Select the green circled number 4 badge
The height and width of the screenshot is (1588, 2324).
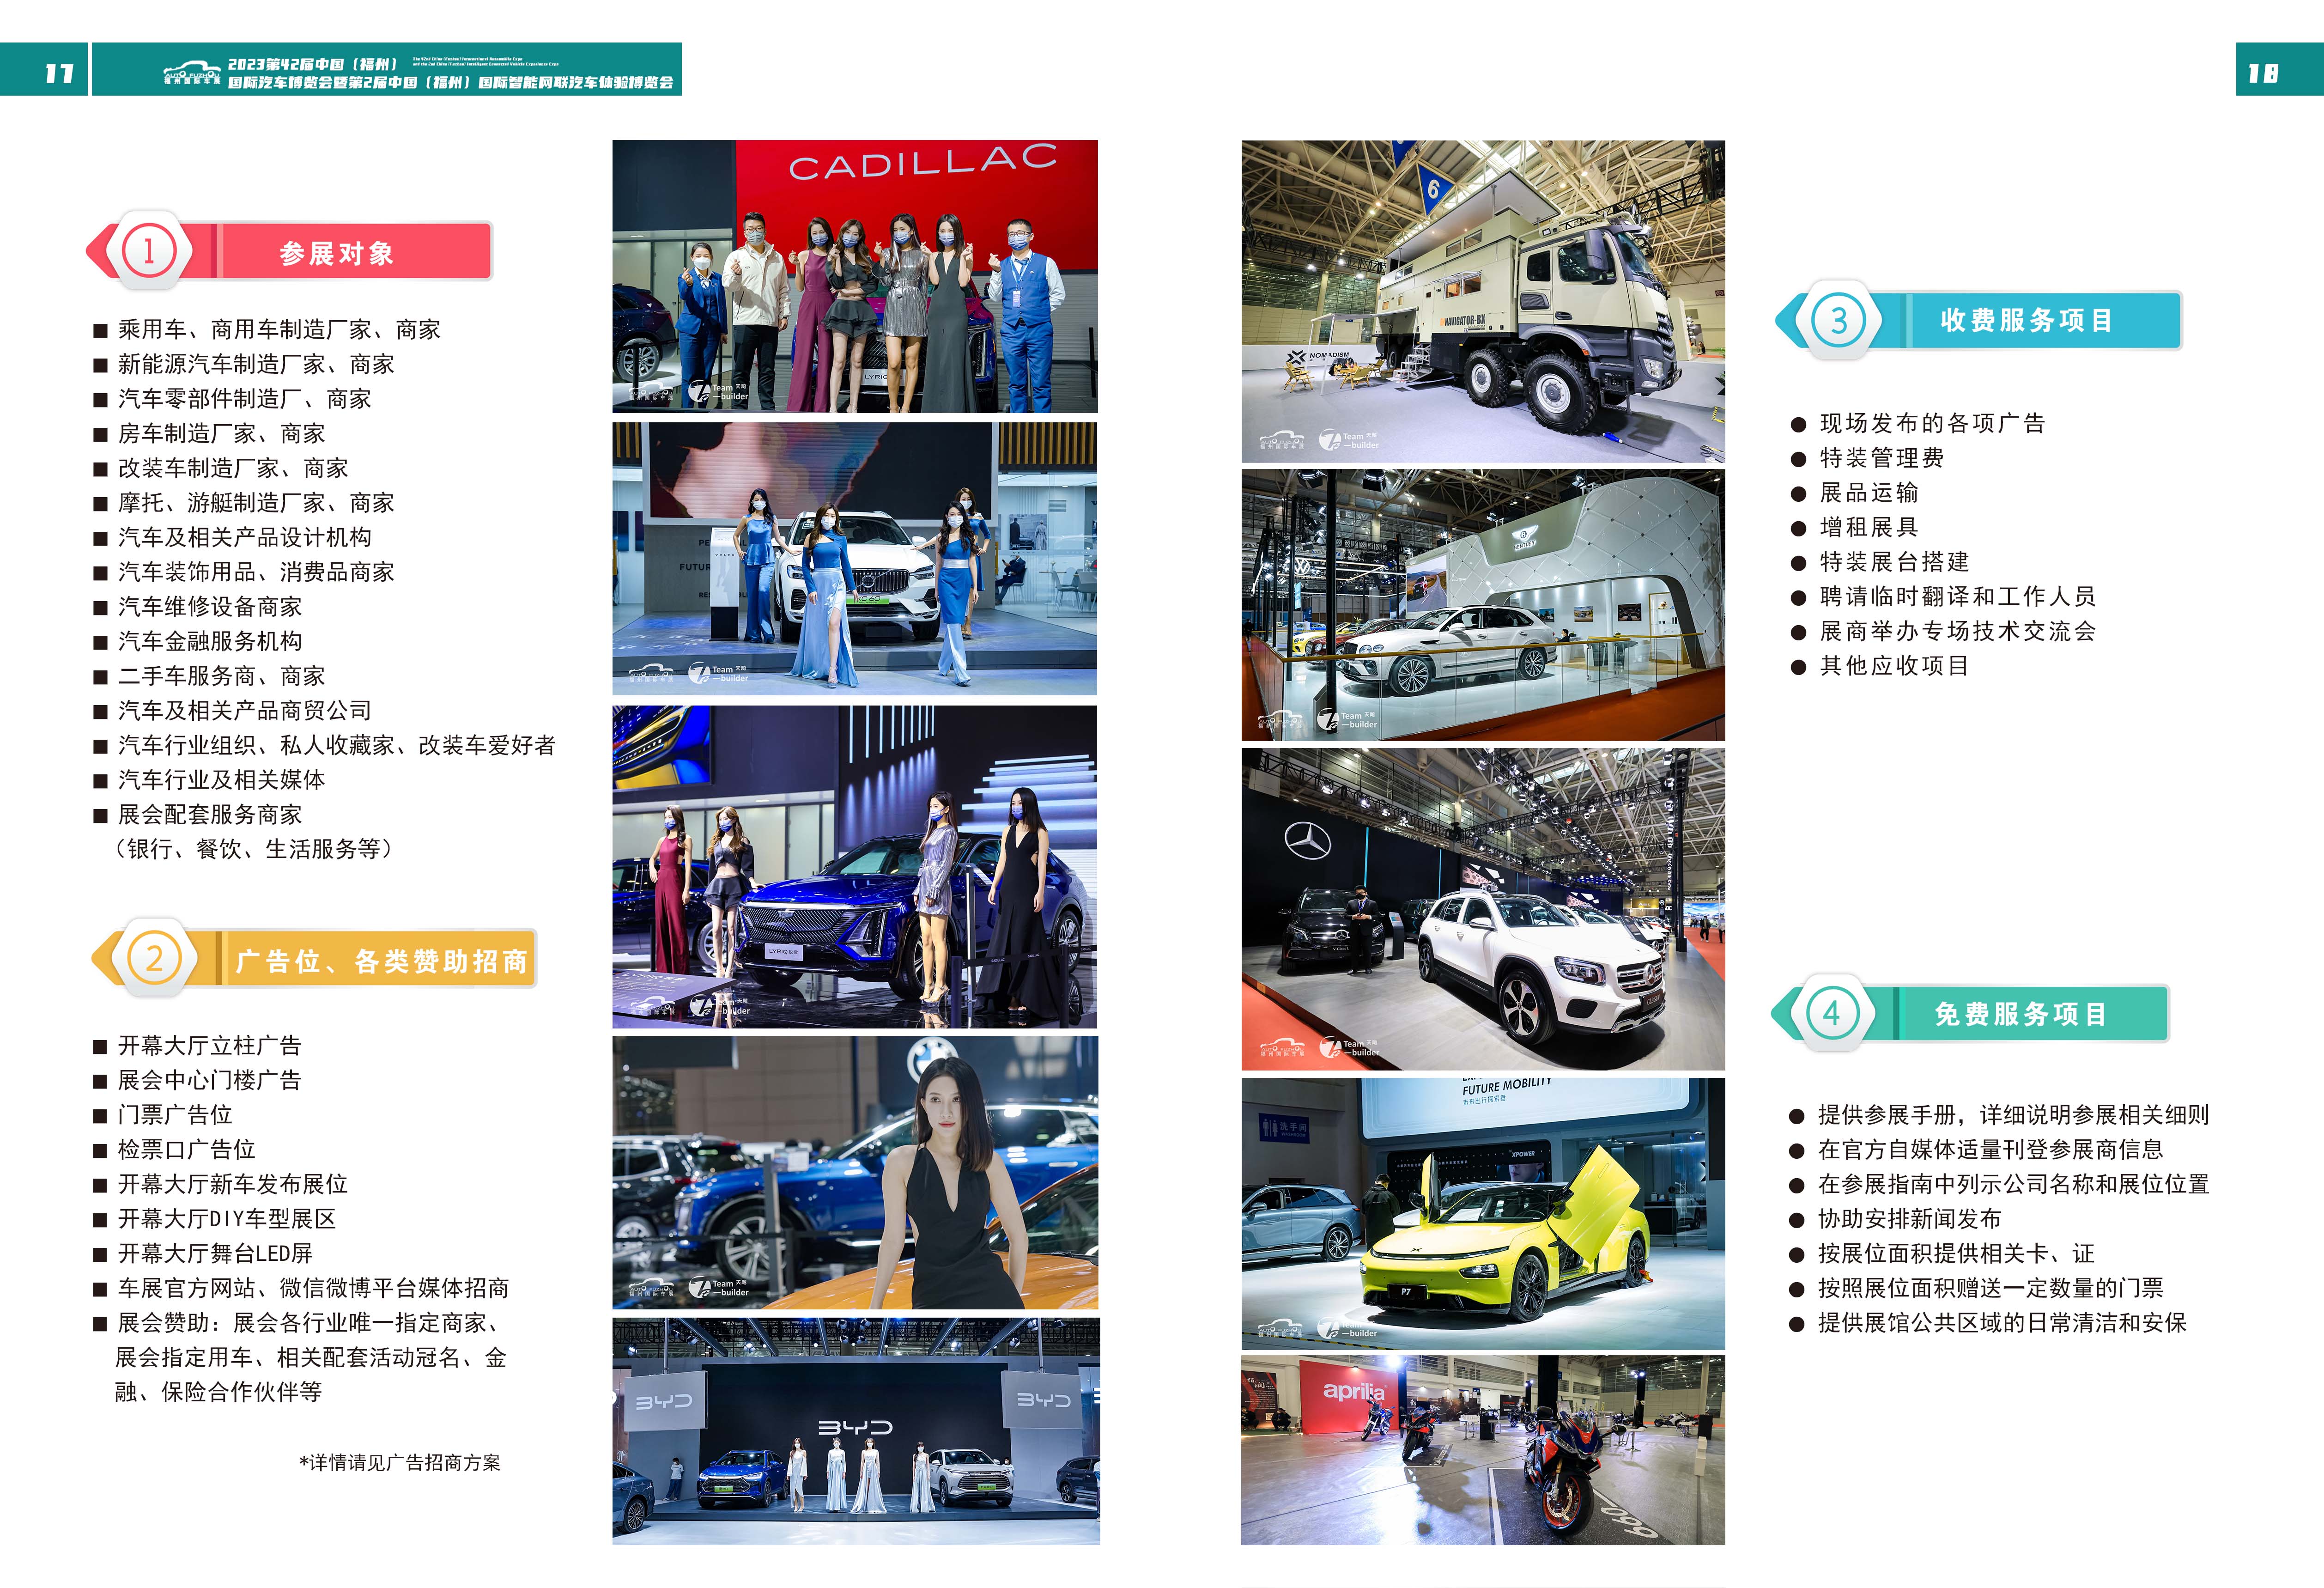click(1831, 1013)
